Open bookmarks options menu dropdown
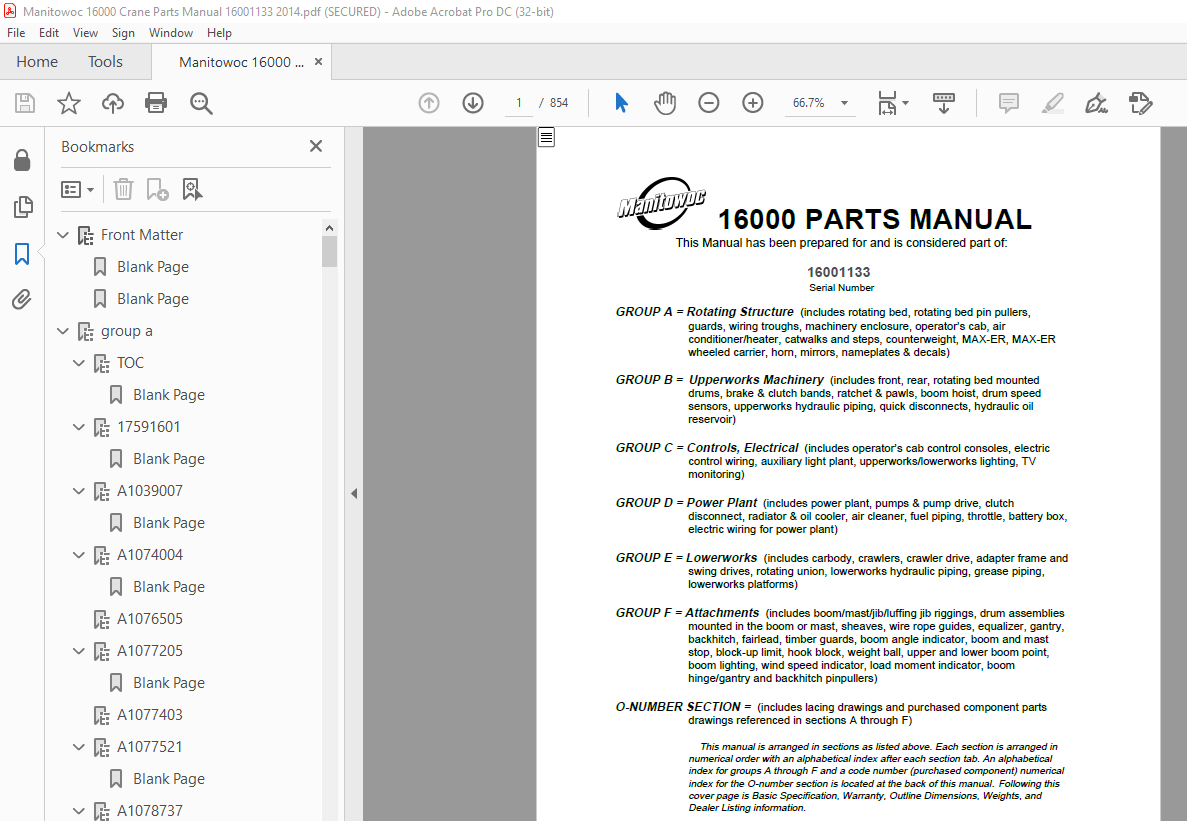Image resolution: width=1187 pixels, height=821 pixels. [x=77, y=189]
